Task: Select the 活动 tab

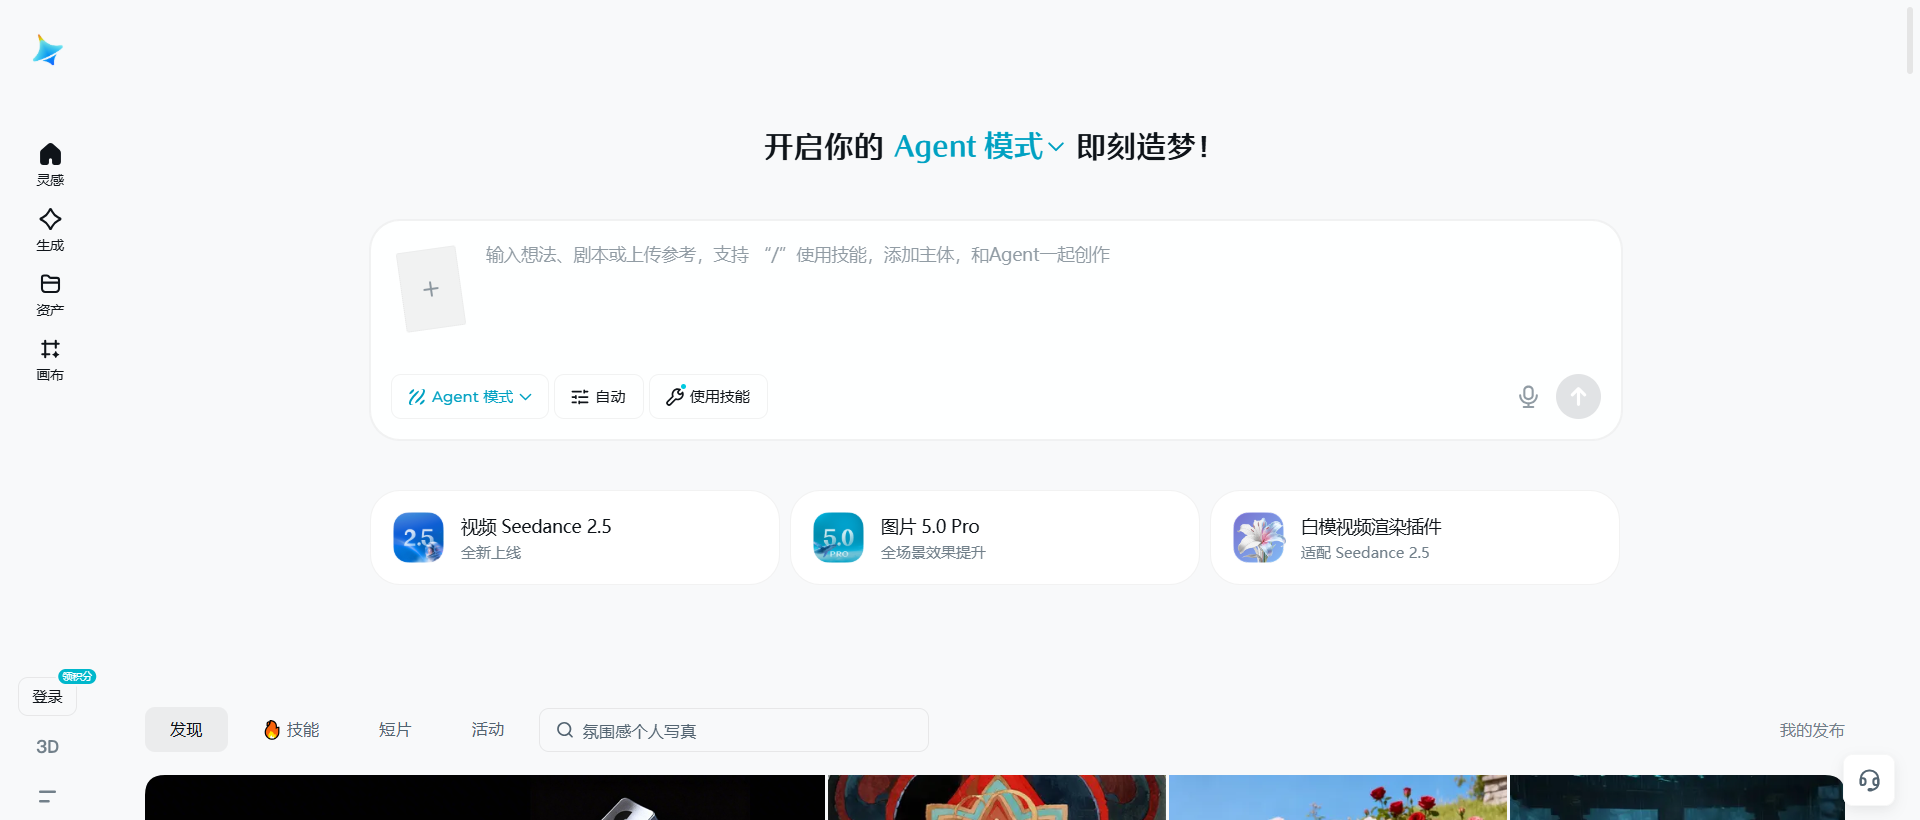Action: point(488,730)
